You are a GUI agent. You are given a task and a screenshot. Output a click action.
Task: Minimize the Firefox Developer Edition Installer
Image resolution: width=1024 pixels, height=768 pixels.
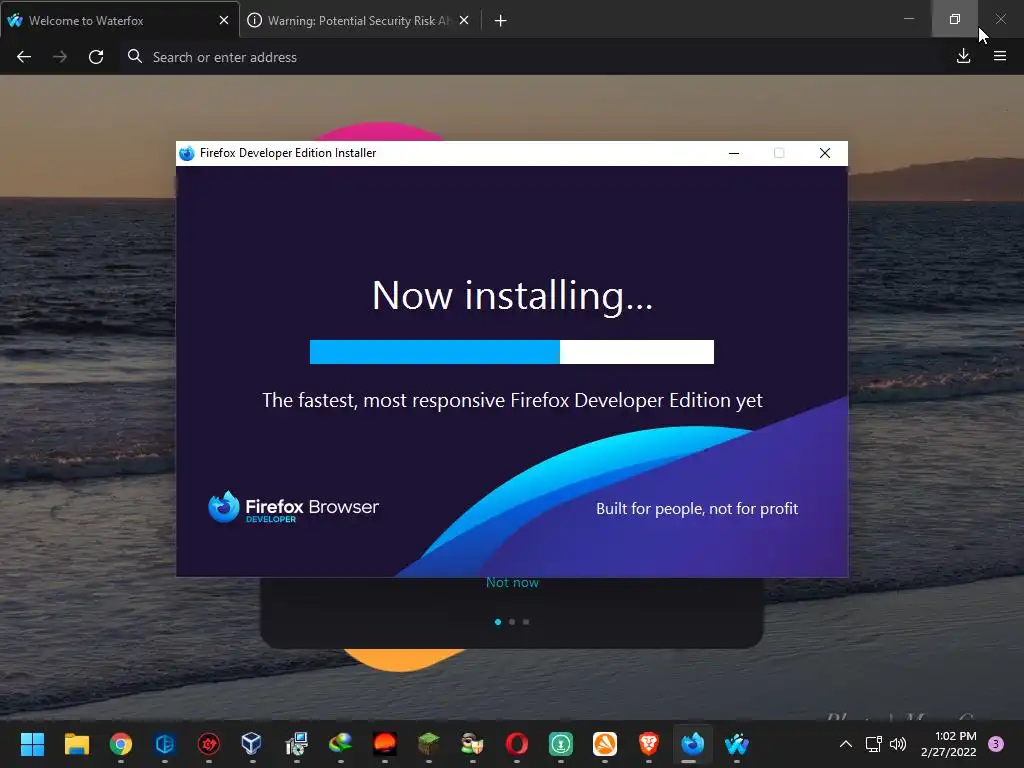[734, 153]
